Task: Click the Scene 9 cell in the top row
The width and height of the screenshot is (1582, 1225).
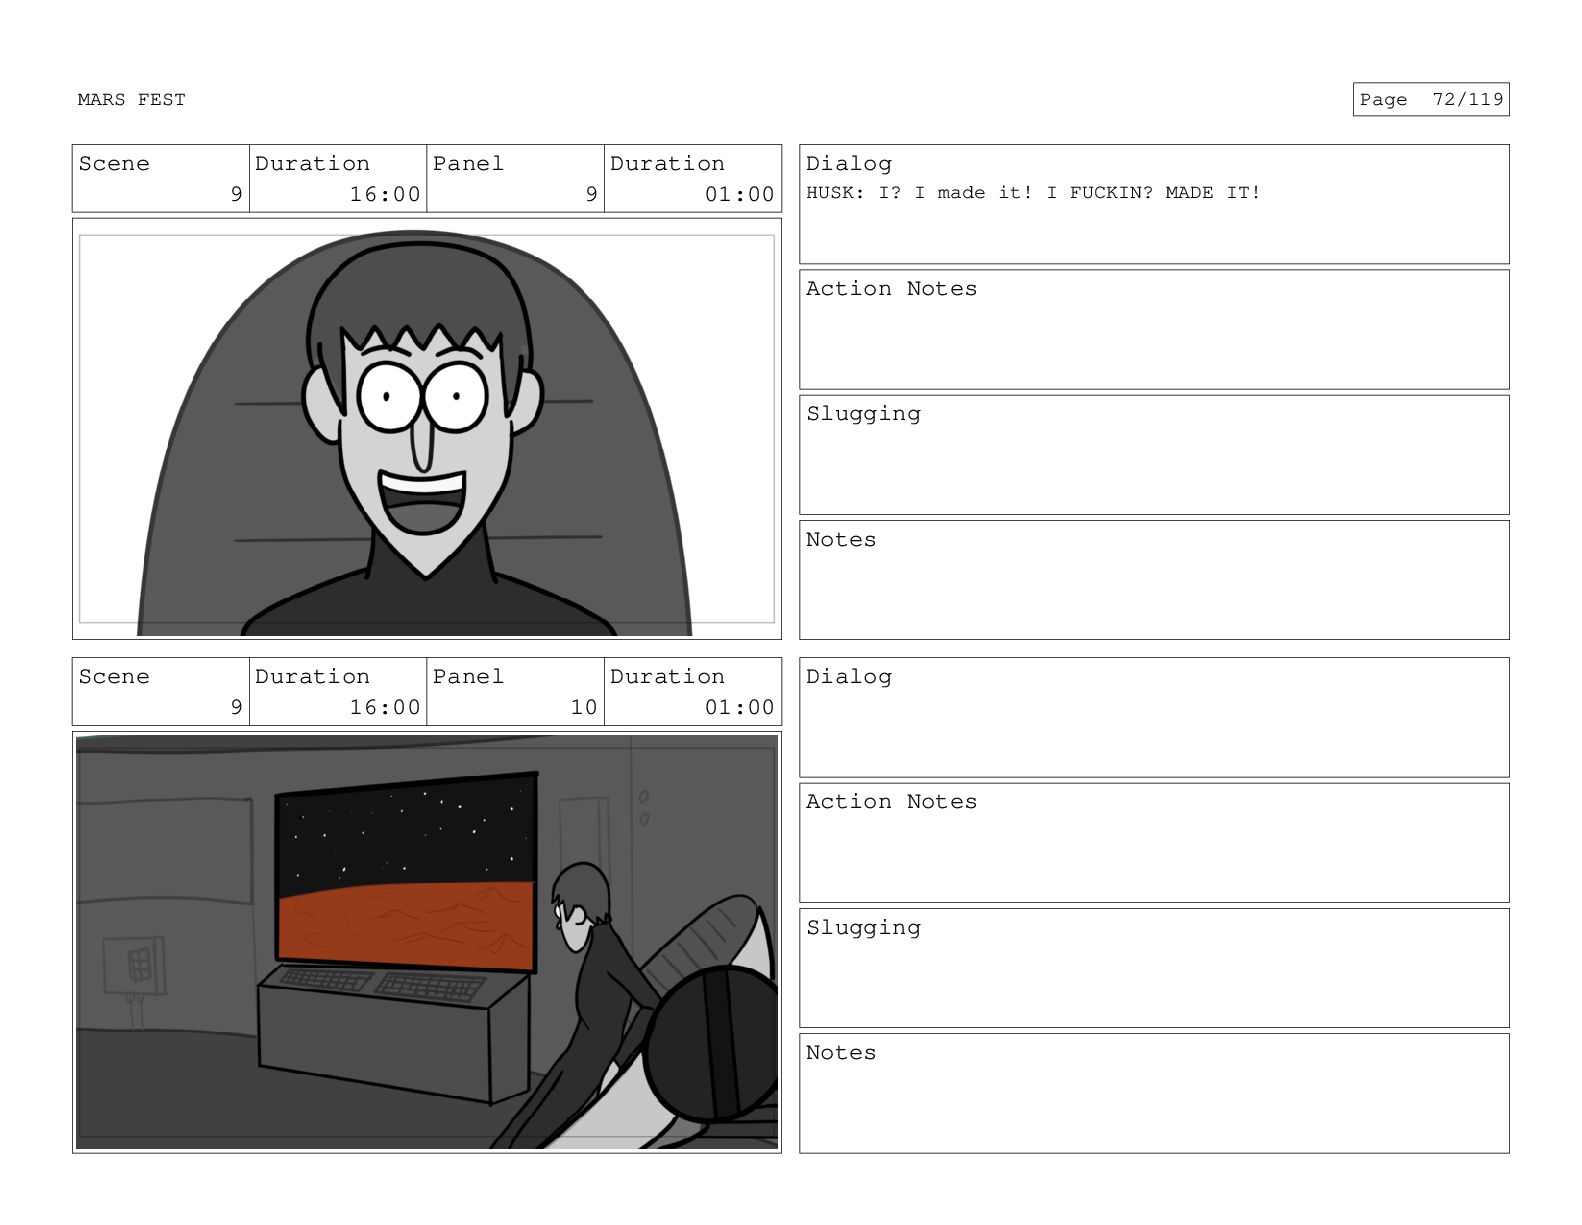Action: pos(161,179)
